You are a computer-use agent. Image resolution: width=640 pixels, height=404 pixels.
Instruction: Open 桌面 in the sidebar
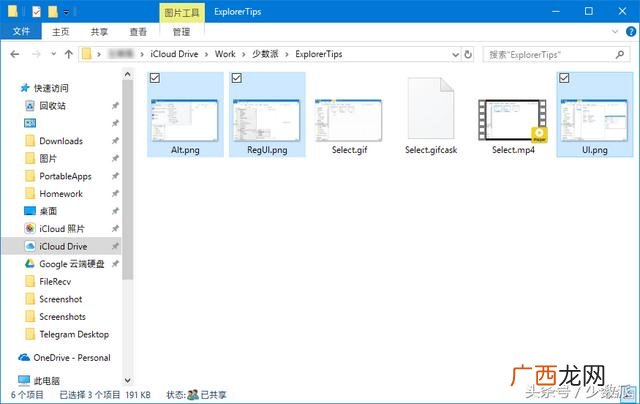(48, 211)
